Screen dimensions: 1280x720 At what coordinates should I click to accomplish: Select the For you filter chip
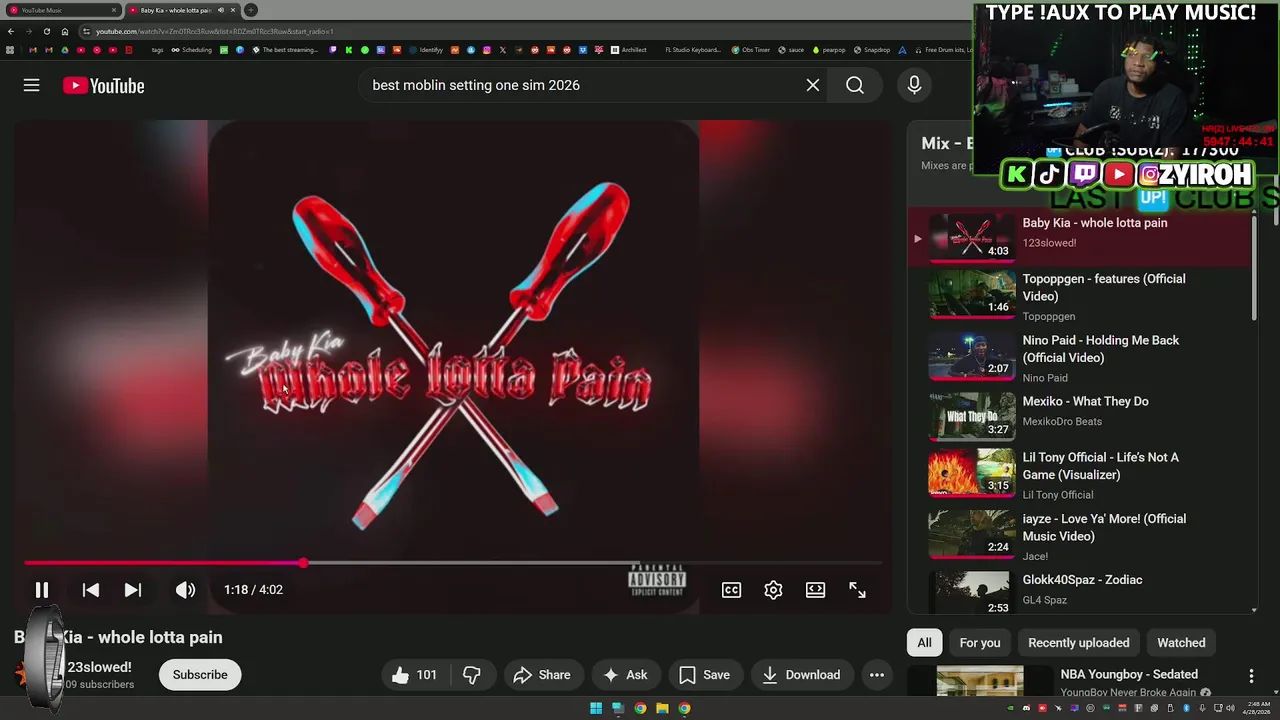980,643
